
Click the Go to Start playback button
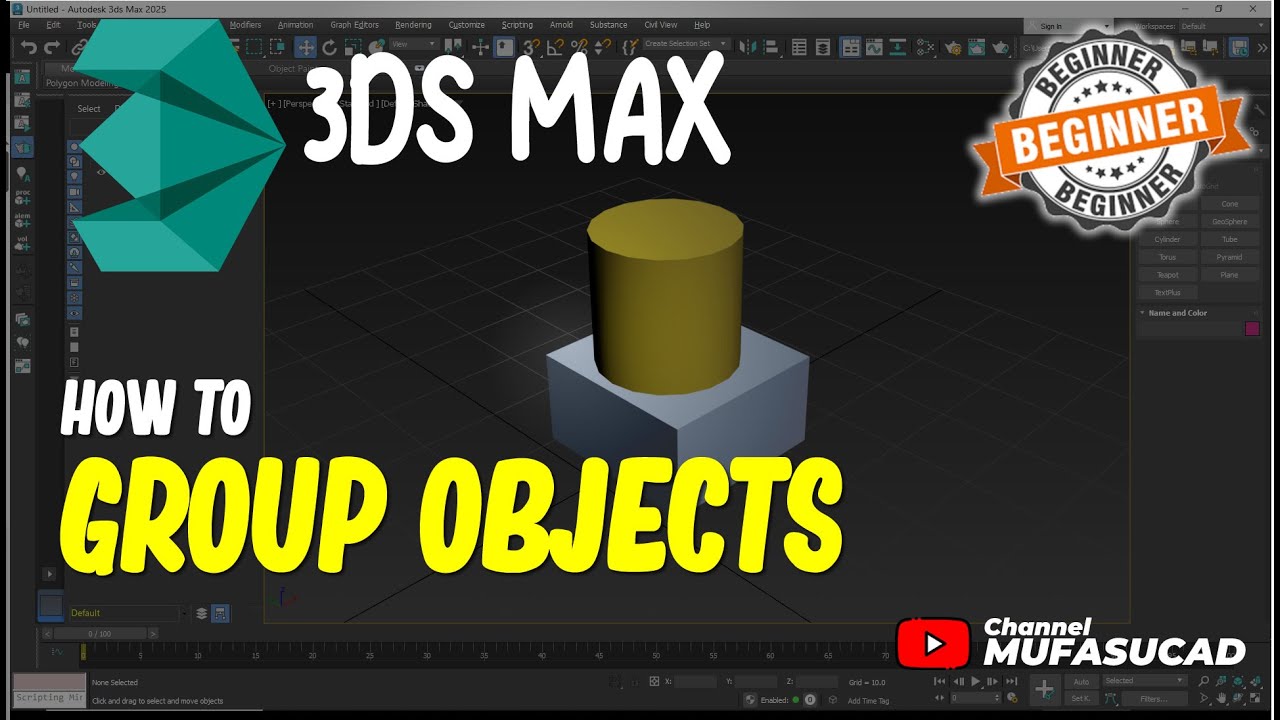pos(940,681)
